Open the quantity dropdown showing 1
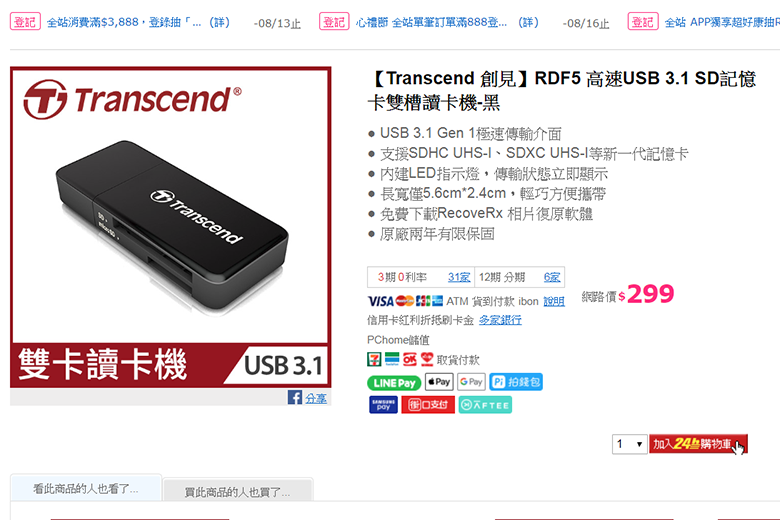This screenshot has height=520, width=780. pyautogui.click(x=629, y=444)
